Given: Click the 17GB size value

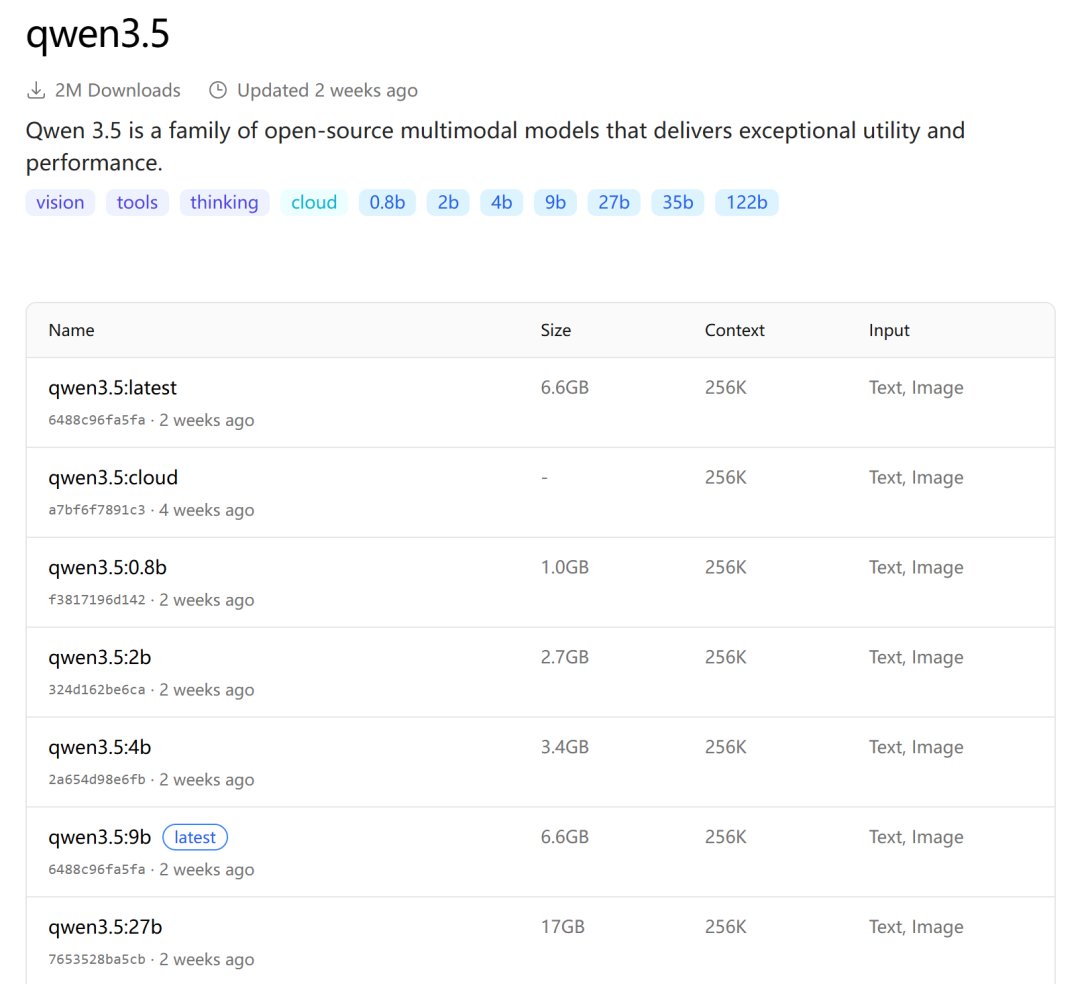Looking at the screenshot, I should pyautogui.click(x=563, y=927).
